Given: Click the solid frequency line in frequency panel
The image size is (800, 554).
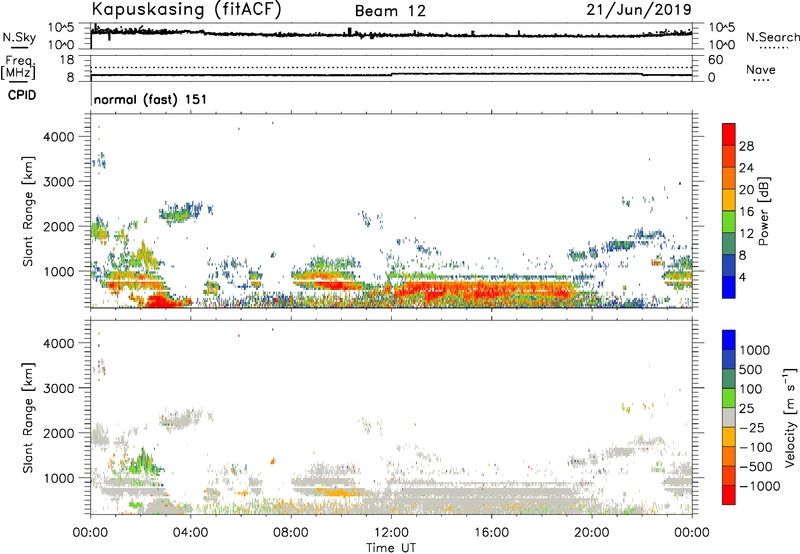Looking at the screenshot, I should [x=391, y=75].
